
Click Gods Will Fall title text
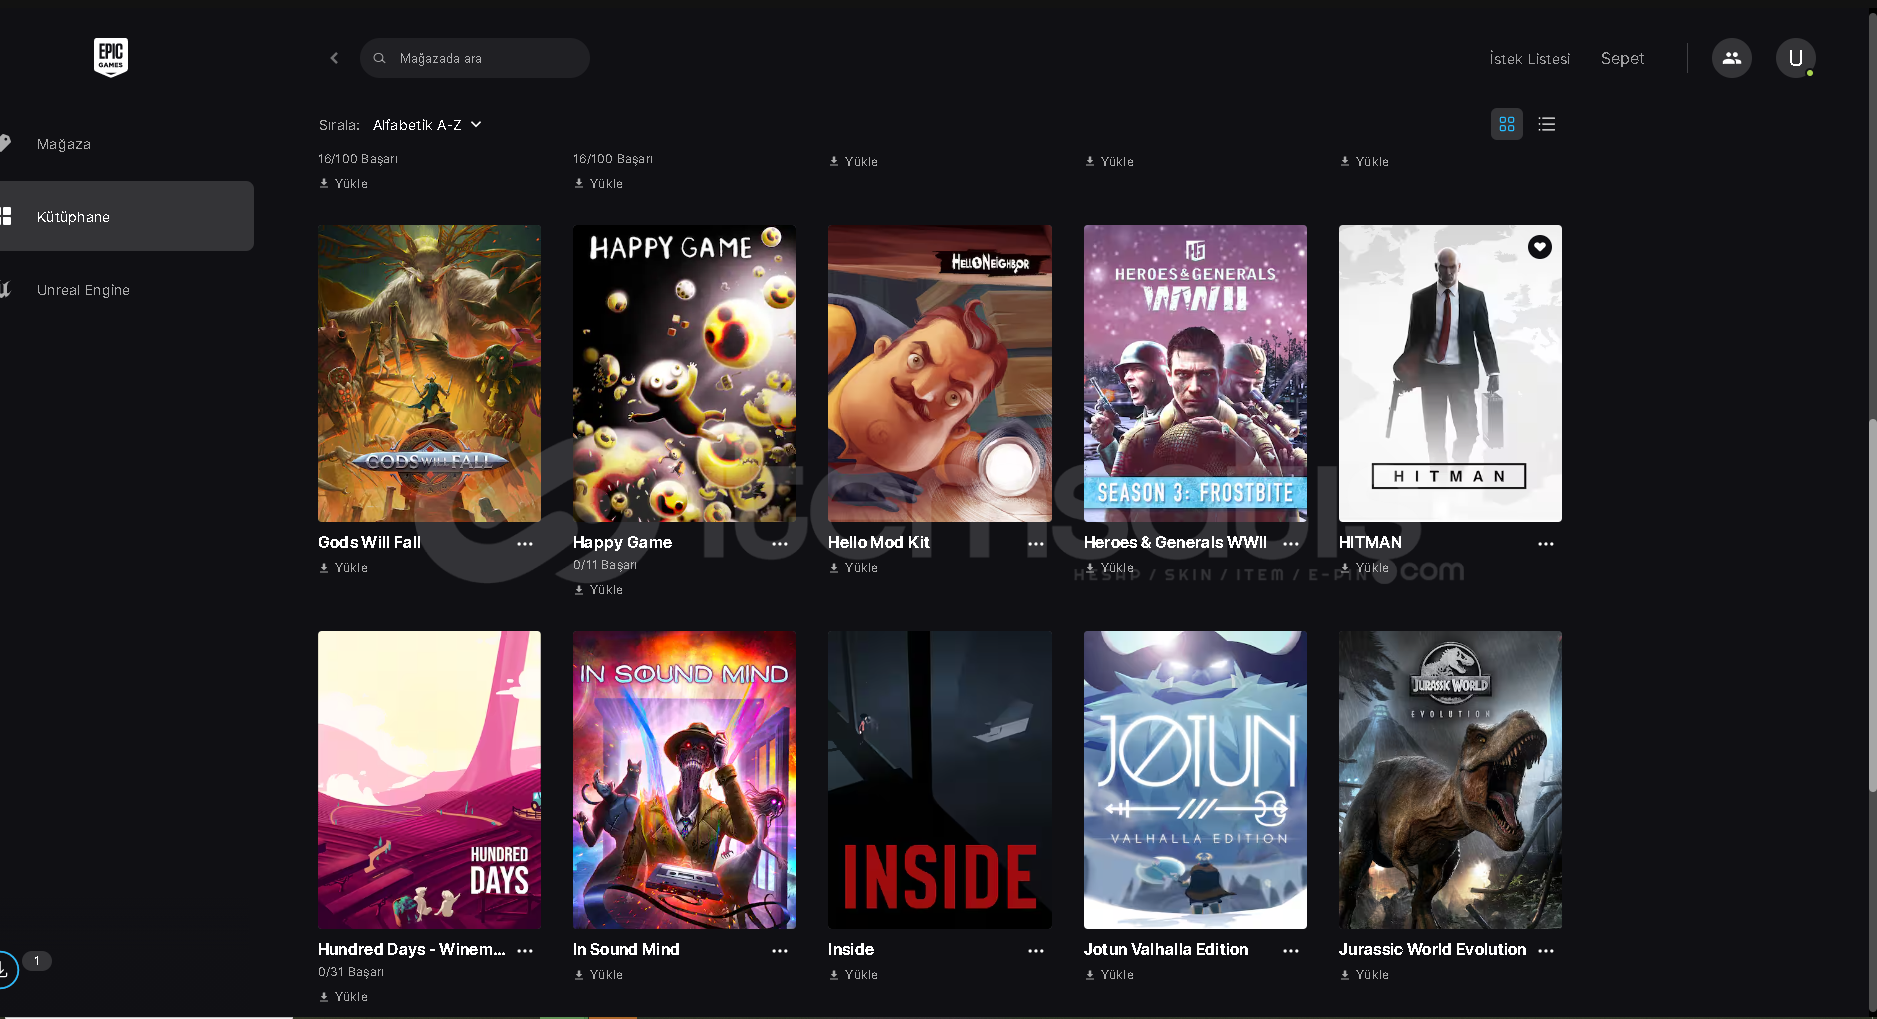click(369, 542)
